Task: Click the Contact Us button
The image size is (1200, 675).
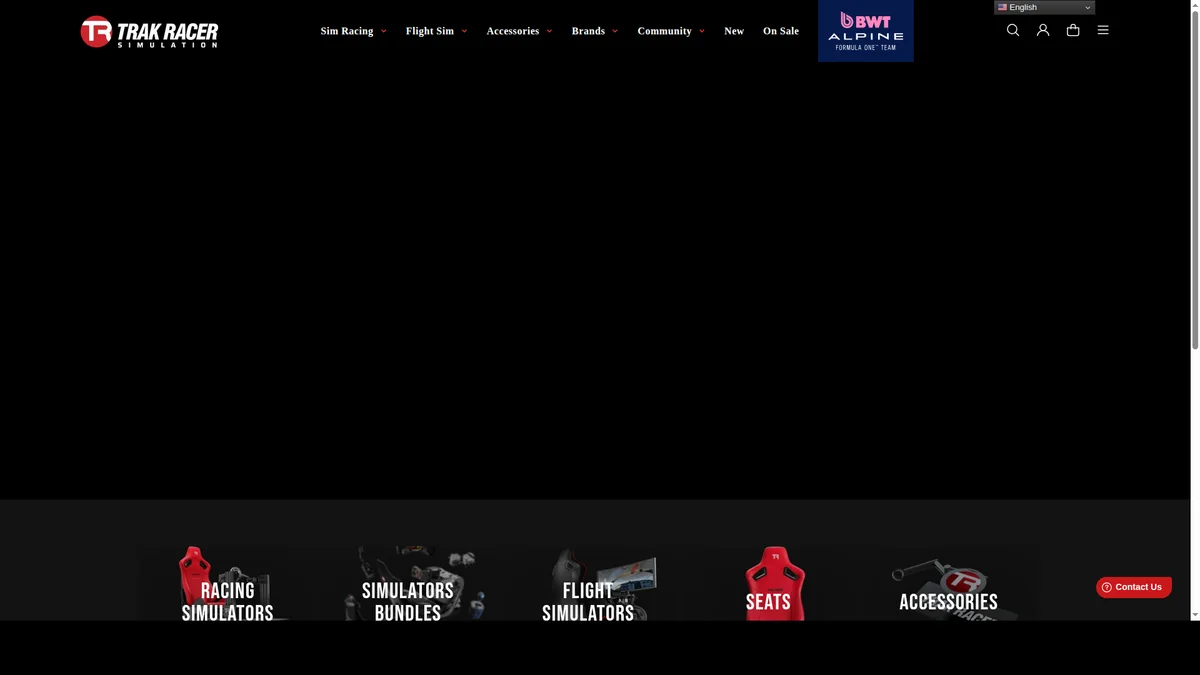Action: click(1133, 587)
